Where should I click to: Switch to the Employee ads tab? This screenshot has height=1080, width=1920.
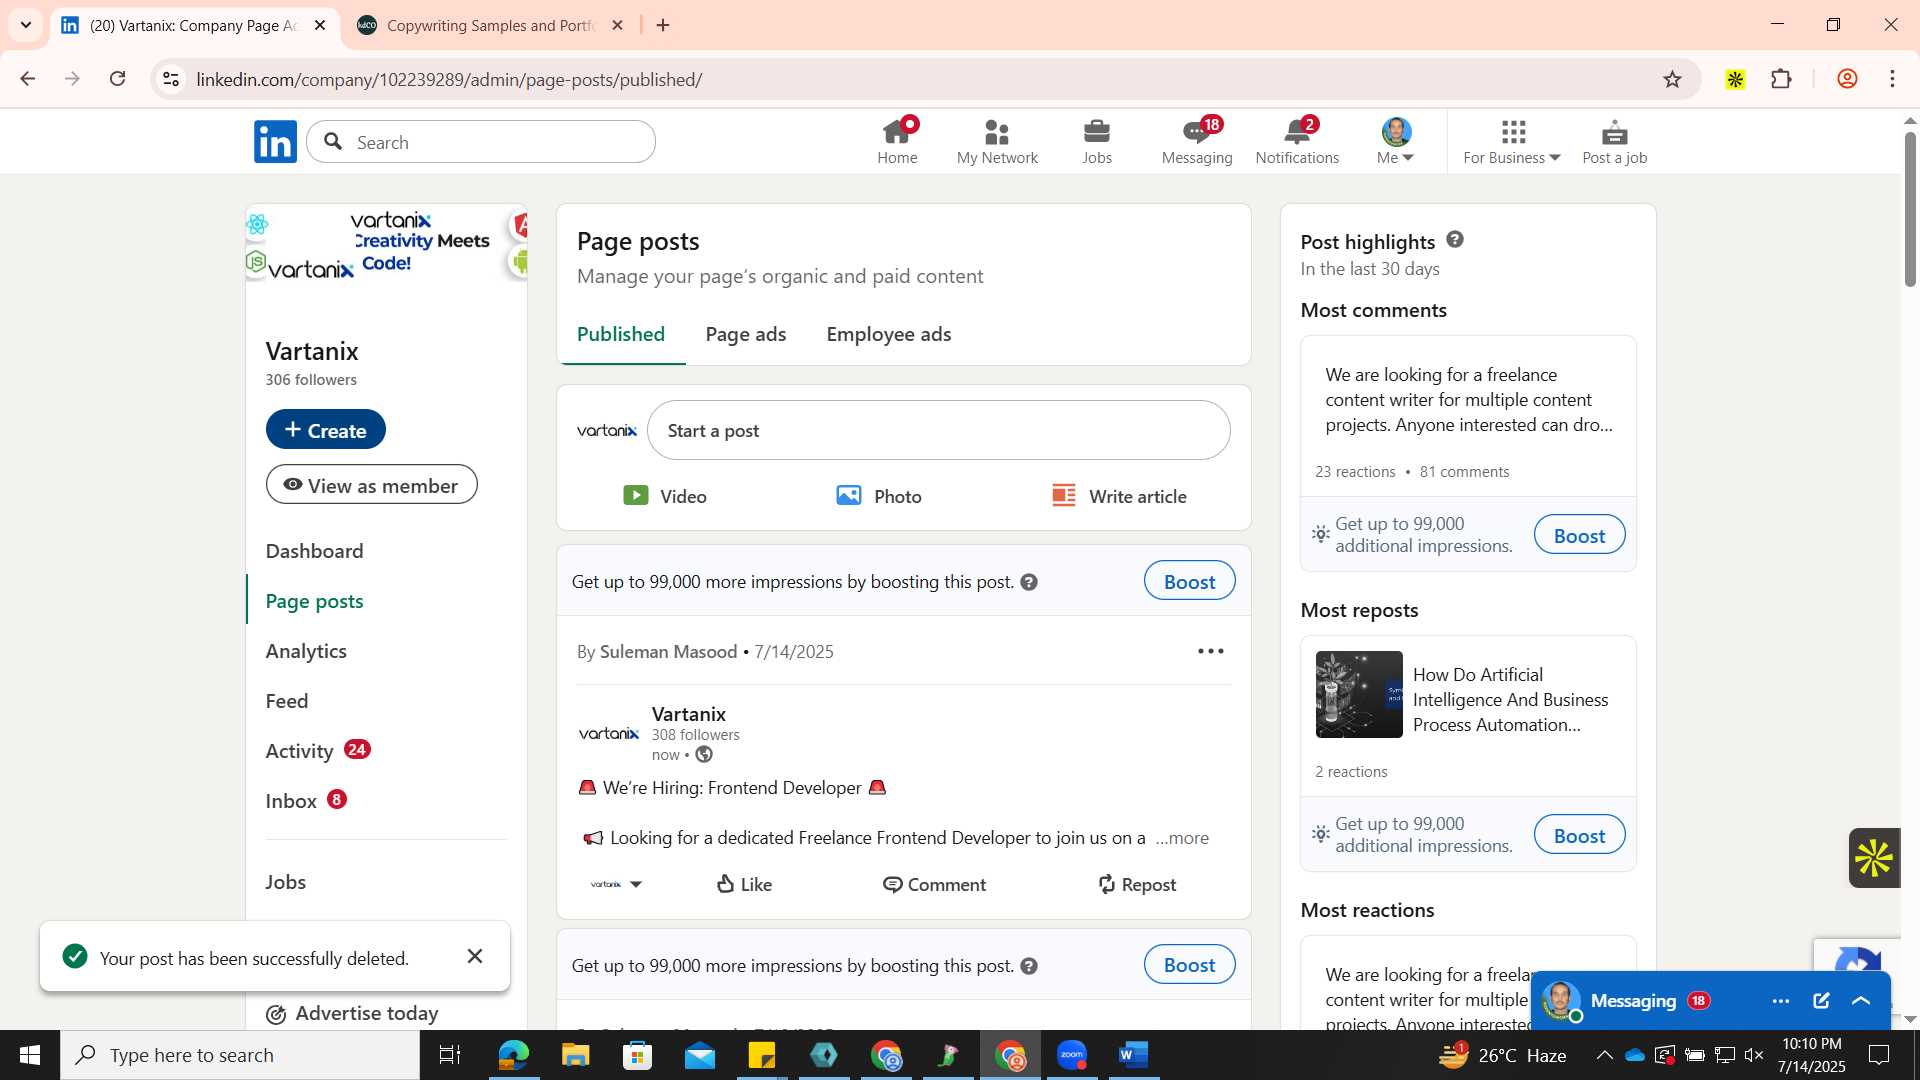coord(888,335)
